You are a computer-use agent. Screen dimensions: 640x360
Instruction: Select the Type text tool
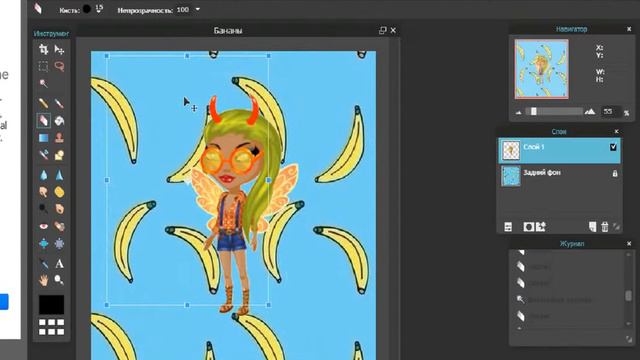(59, 264)
